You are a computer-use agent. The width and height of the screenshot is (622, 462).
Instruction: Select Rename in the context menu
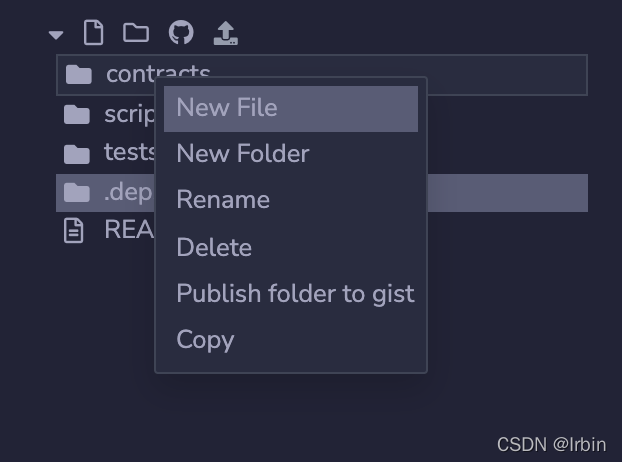(223, 200)
